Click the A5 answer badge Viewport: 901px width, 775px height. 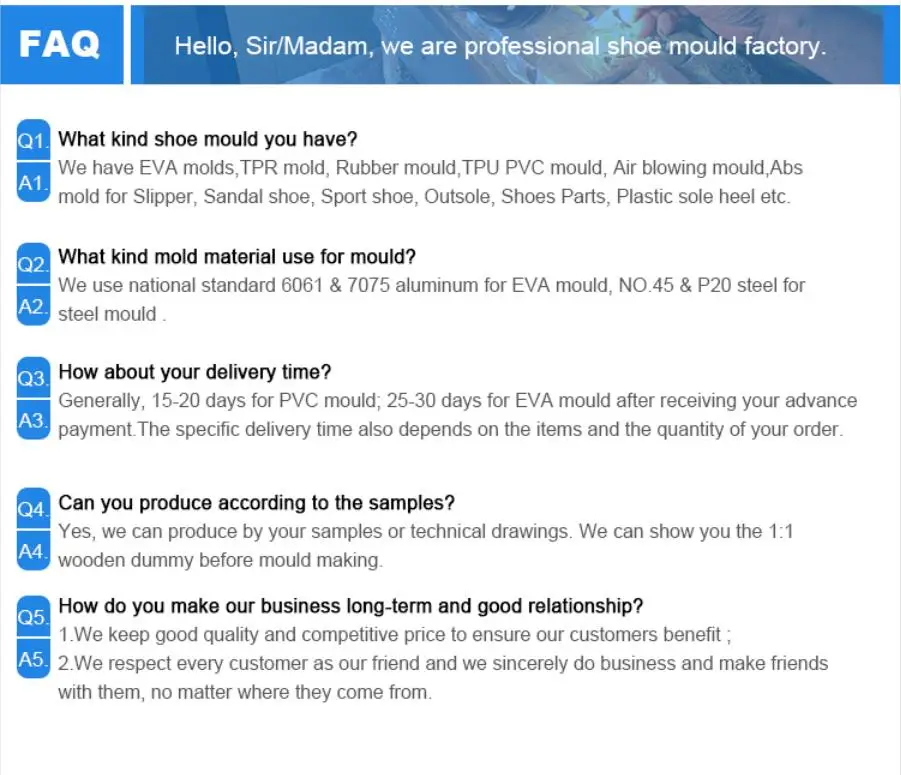[33, 659]
